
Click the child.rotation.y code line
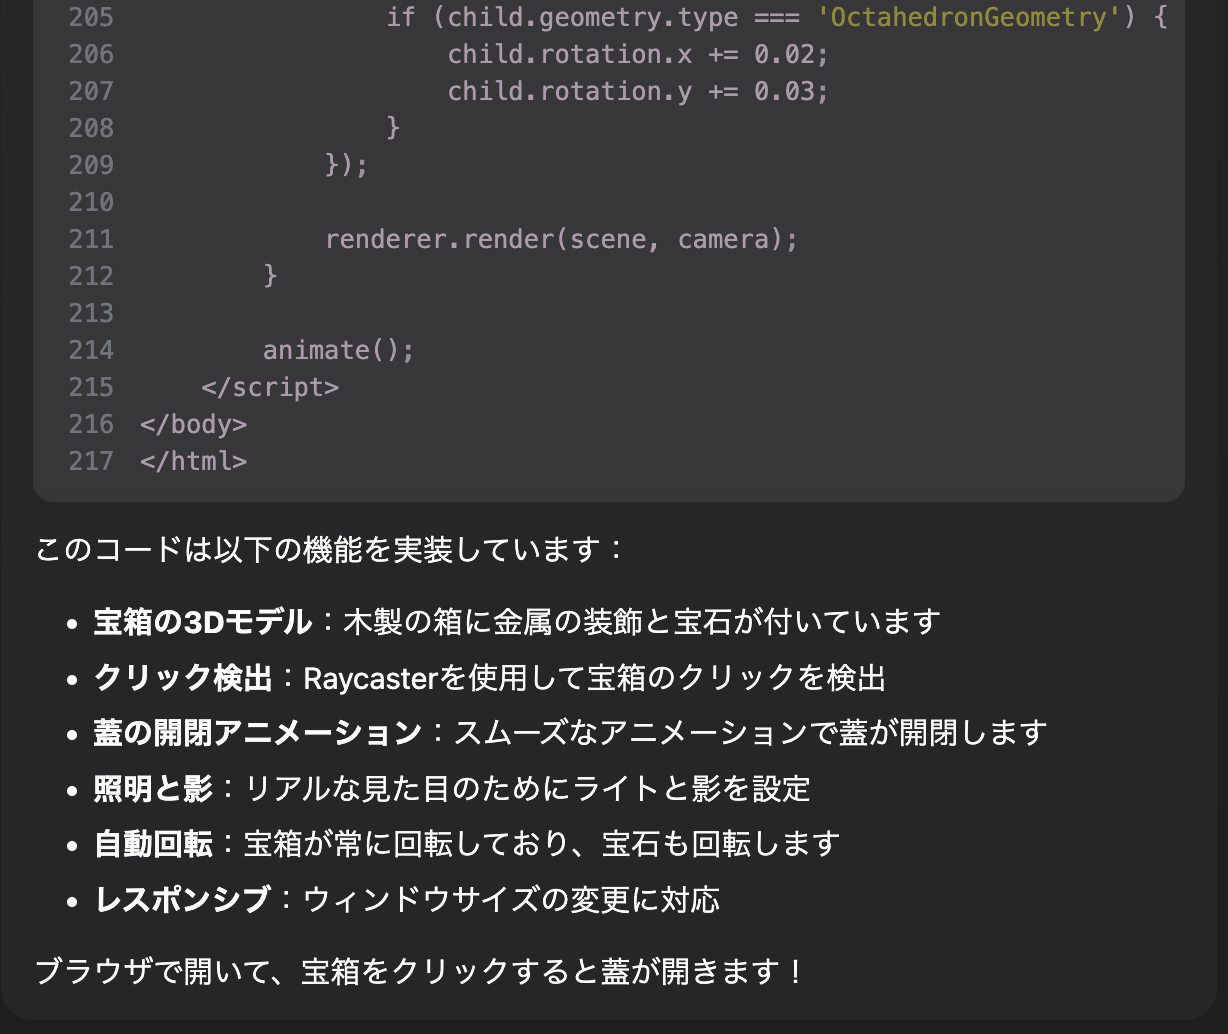tap(638, 91)
